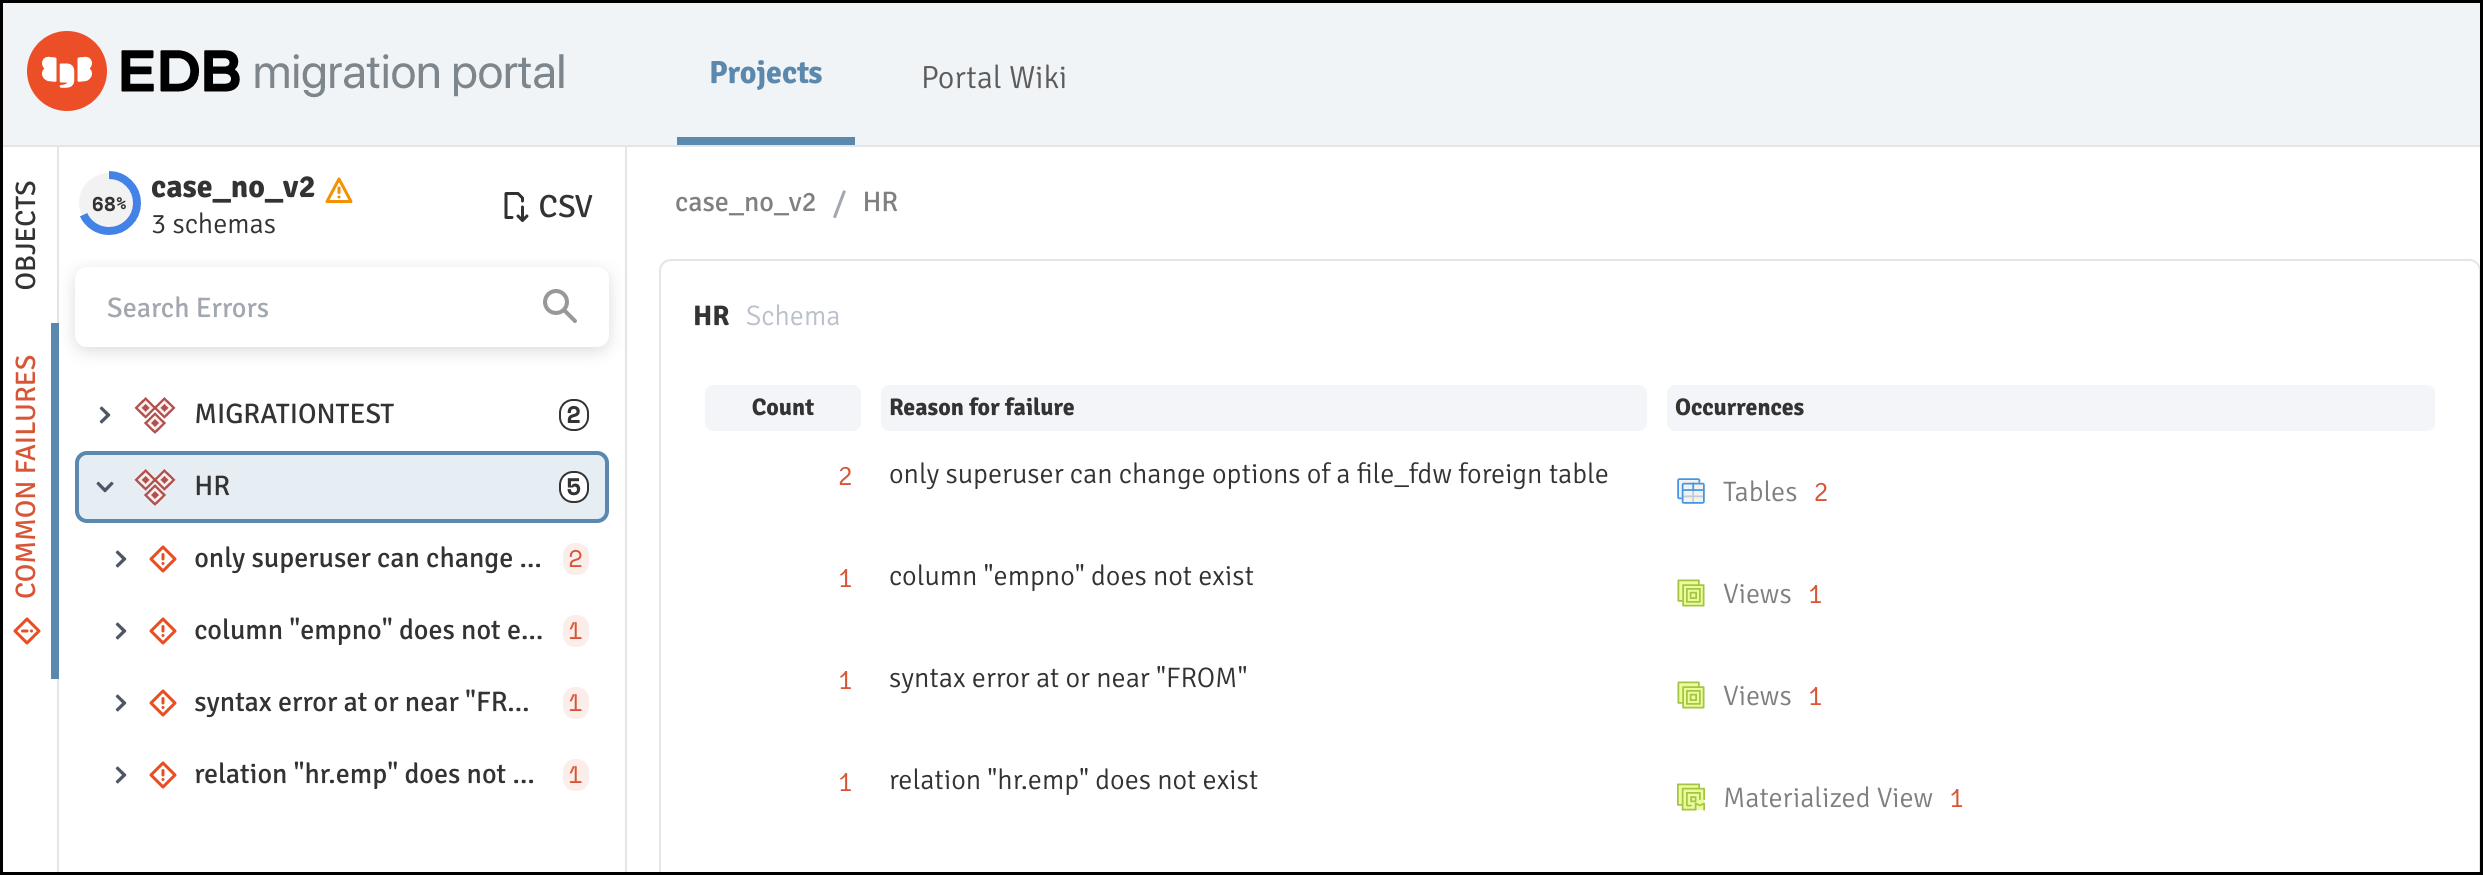Open the Materialized View occurrences link
This screenshot has height=875, width=2483.
pos(1827,798)
